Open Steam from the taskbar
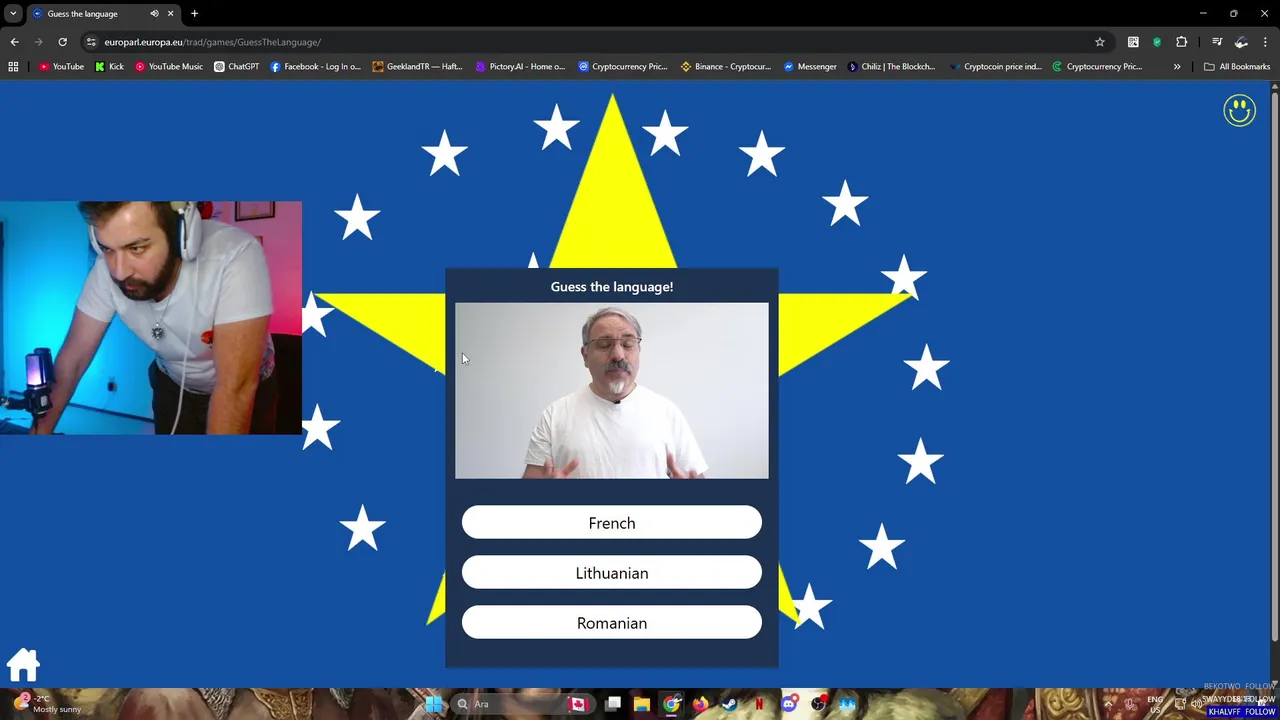 [x=730, y=704]
